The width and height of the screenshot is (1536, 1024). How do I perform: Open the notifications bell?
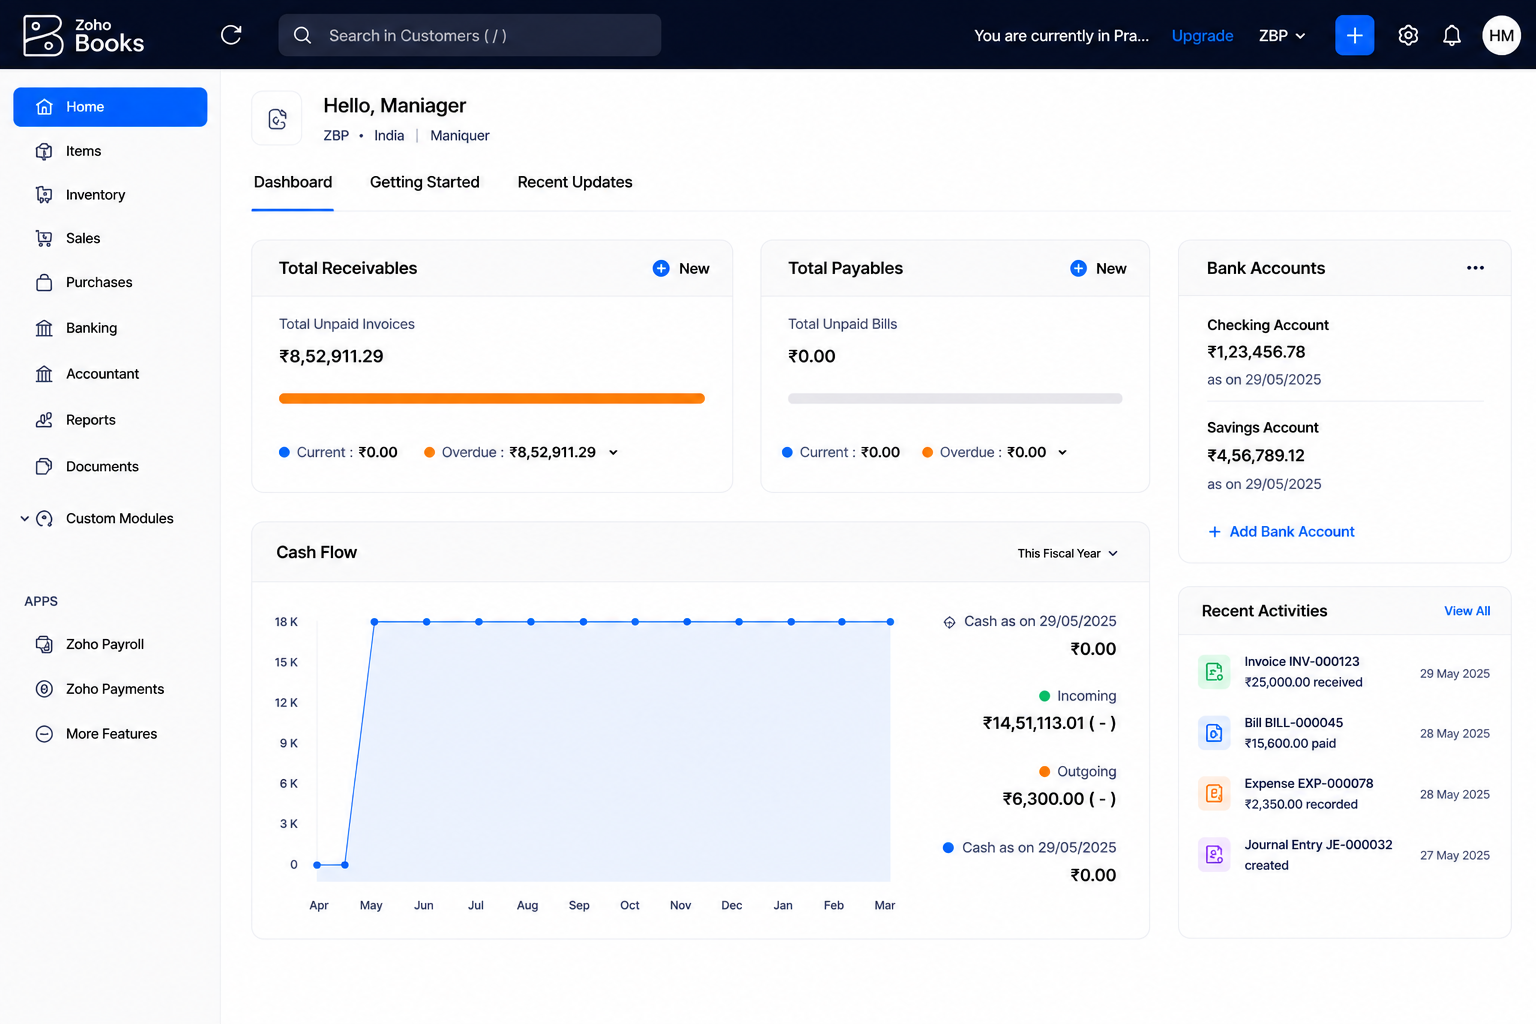coord(1452,35)
